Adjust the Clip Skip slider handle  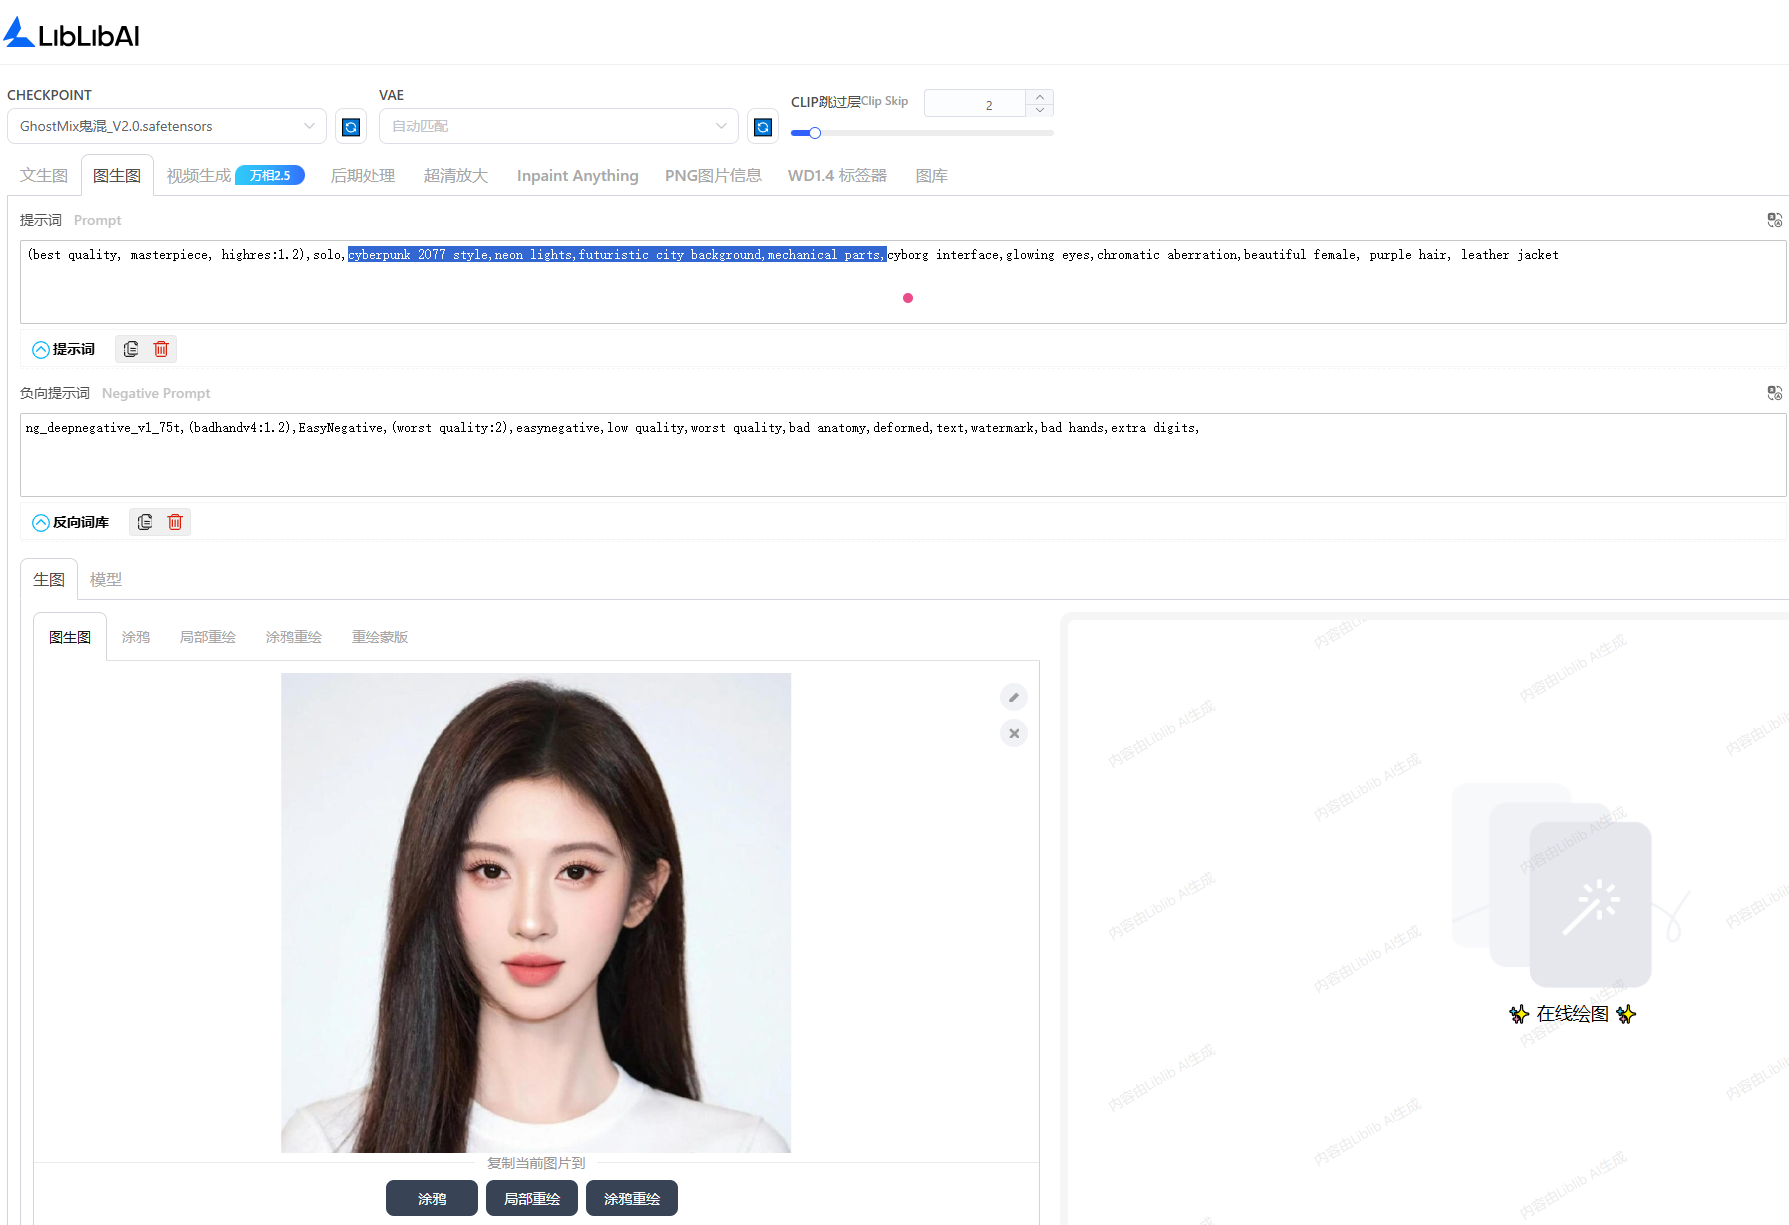[815, 133]
